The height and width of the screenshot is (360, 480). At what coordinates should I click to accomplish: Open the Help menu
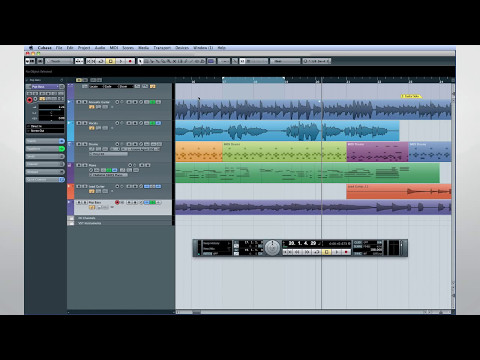pos(222,48)
